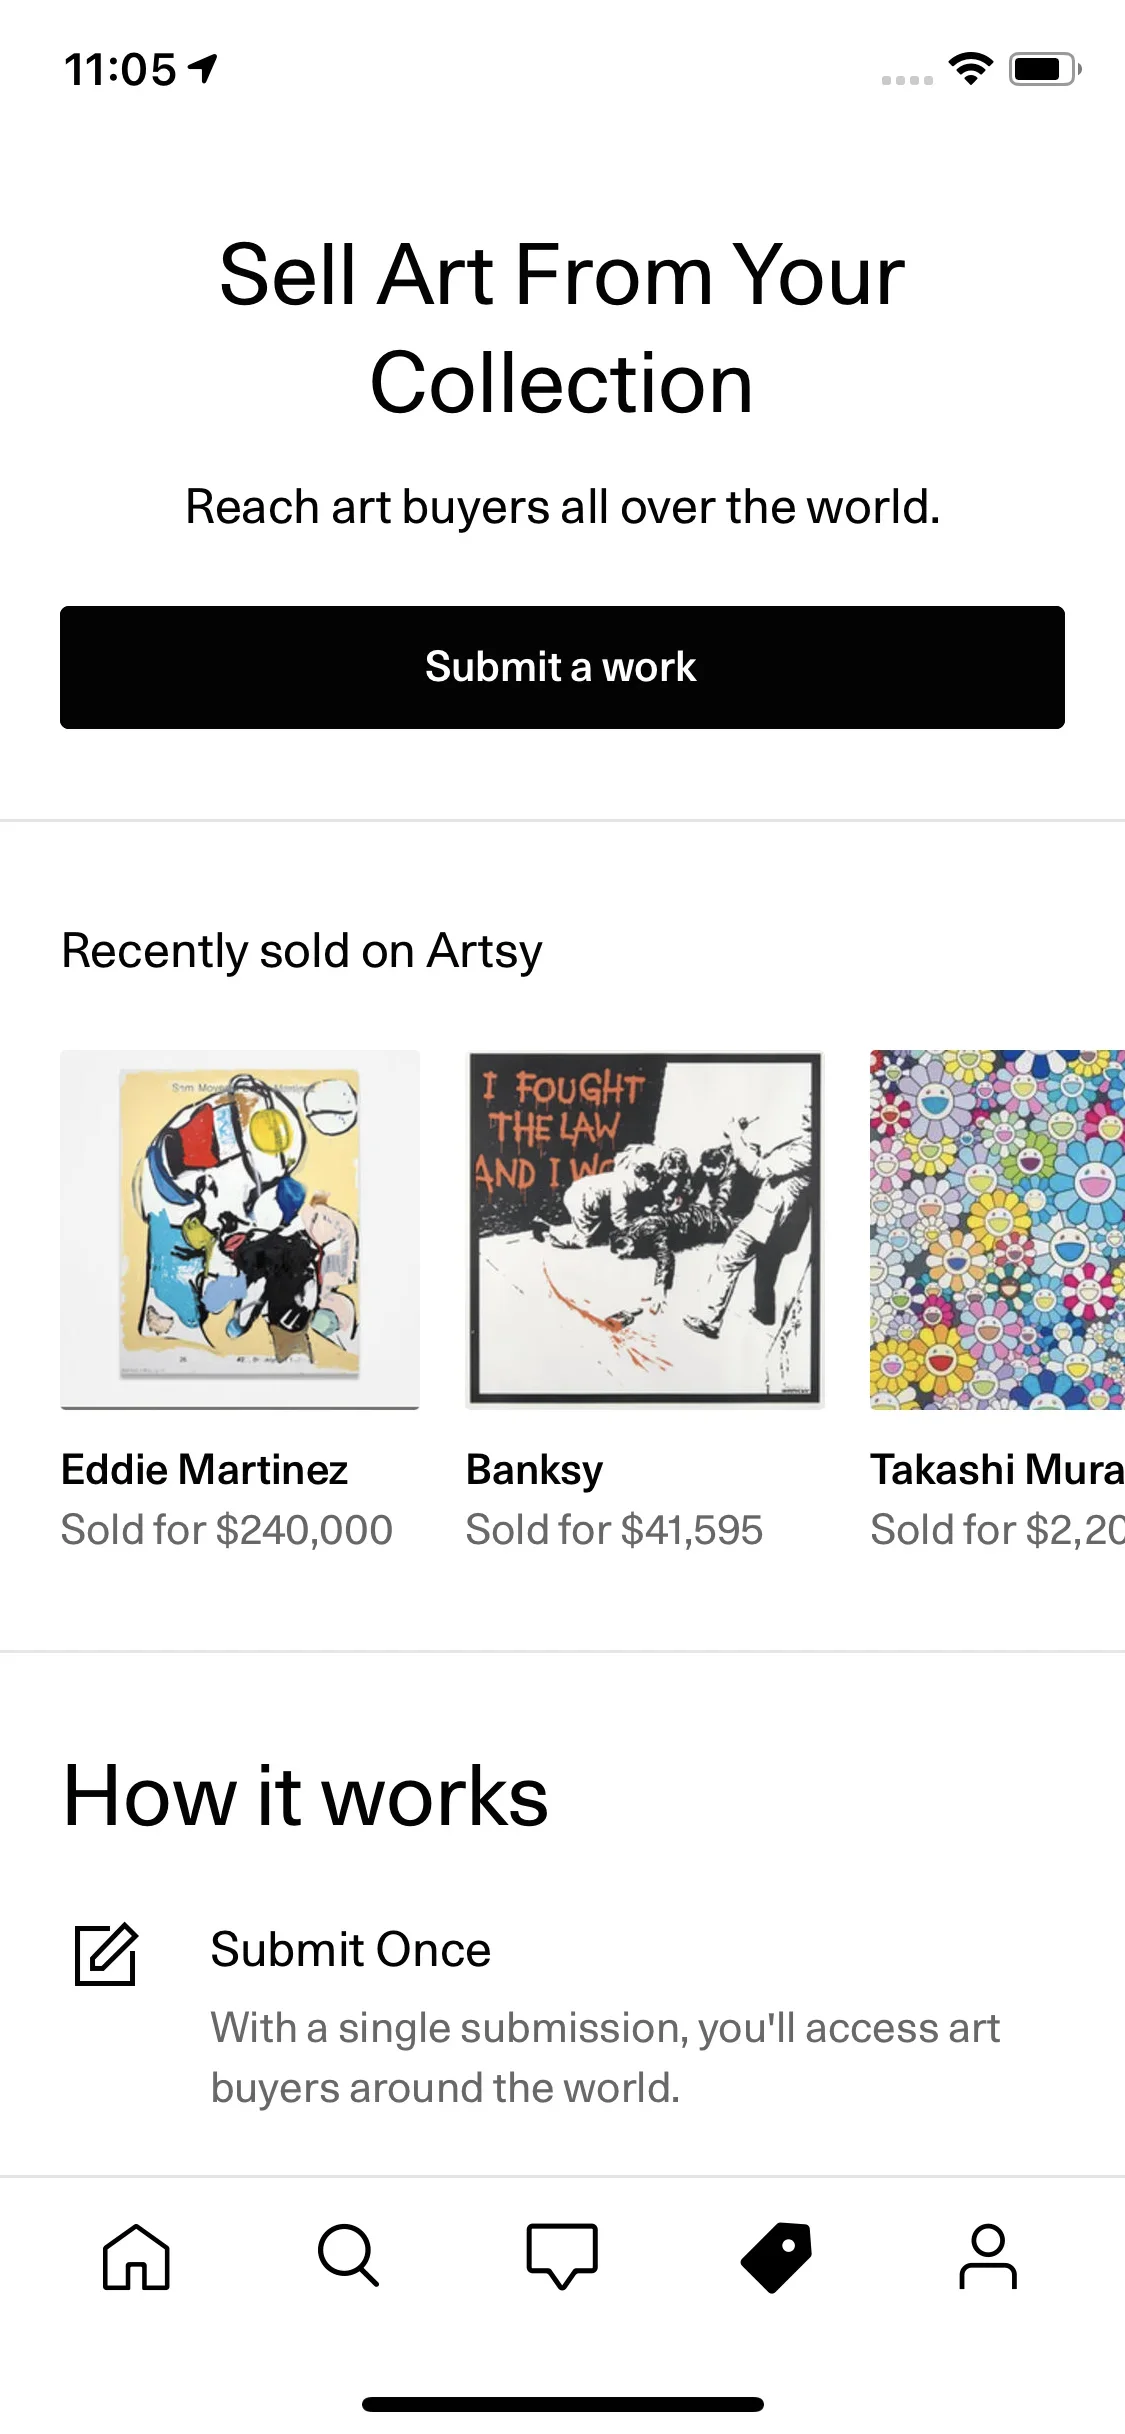Tap the Banksy artist name

[534, 1470]
